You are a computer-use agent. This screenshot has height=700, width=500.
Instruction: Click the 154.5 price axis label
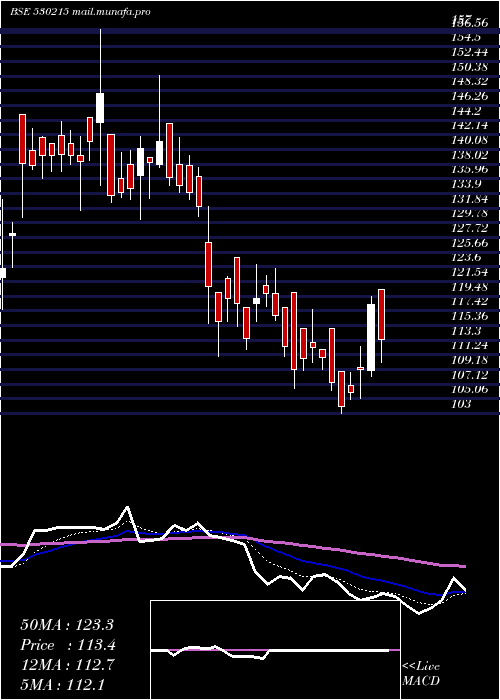click(x=465, y=37)
